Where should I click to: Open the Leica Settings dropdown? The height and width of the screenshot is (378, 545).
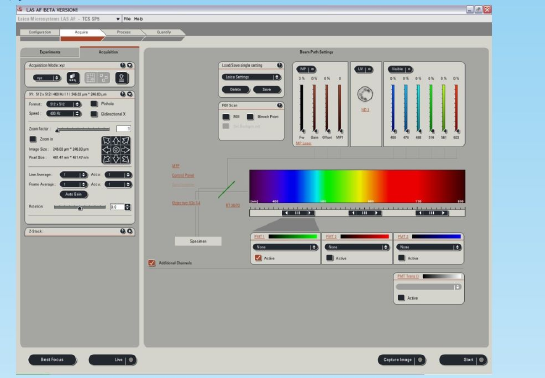point(251,77)
